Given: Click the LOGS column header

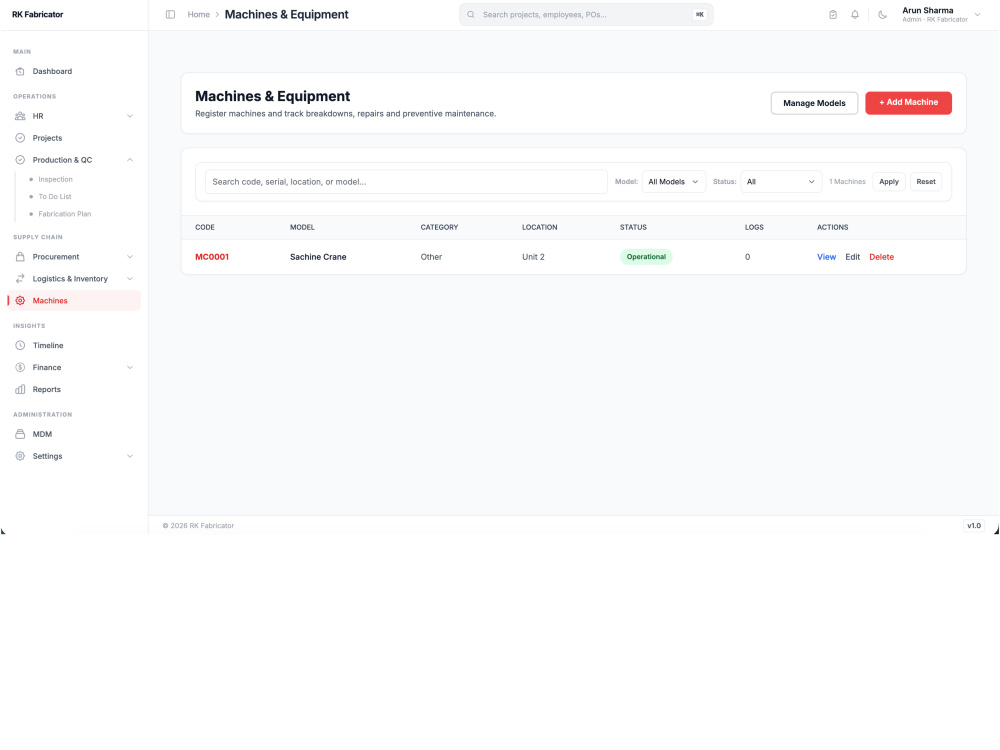Looking at the screenshot, I should [x=754, y=228].
